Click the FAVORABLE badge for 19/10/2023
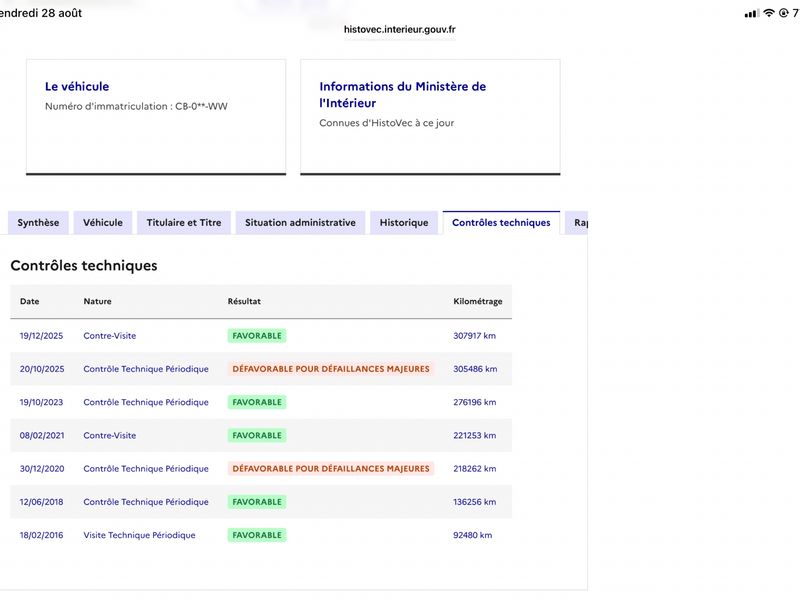 click(x=257, y=402)
